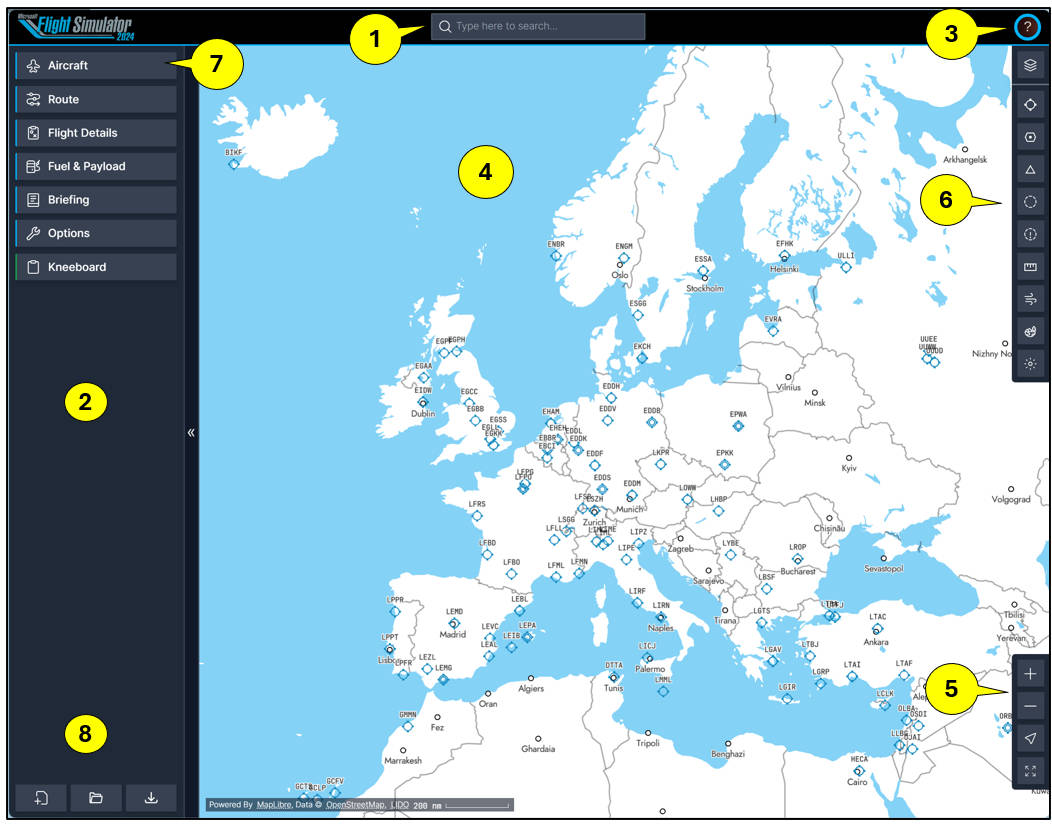Select the measure distance ruler tool
1052x825 pixels.
click(x=1030, y=265)
